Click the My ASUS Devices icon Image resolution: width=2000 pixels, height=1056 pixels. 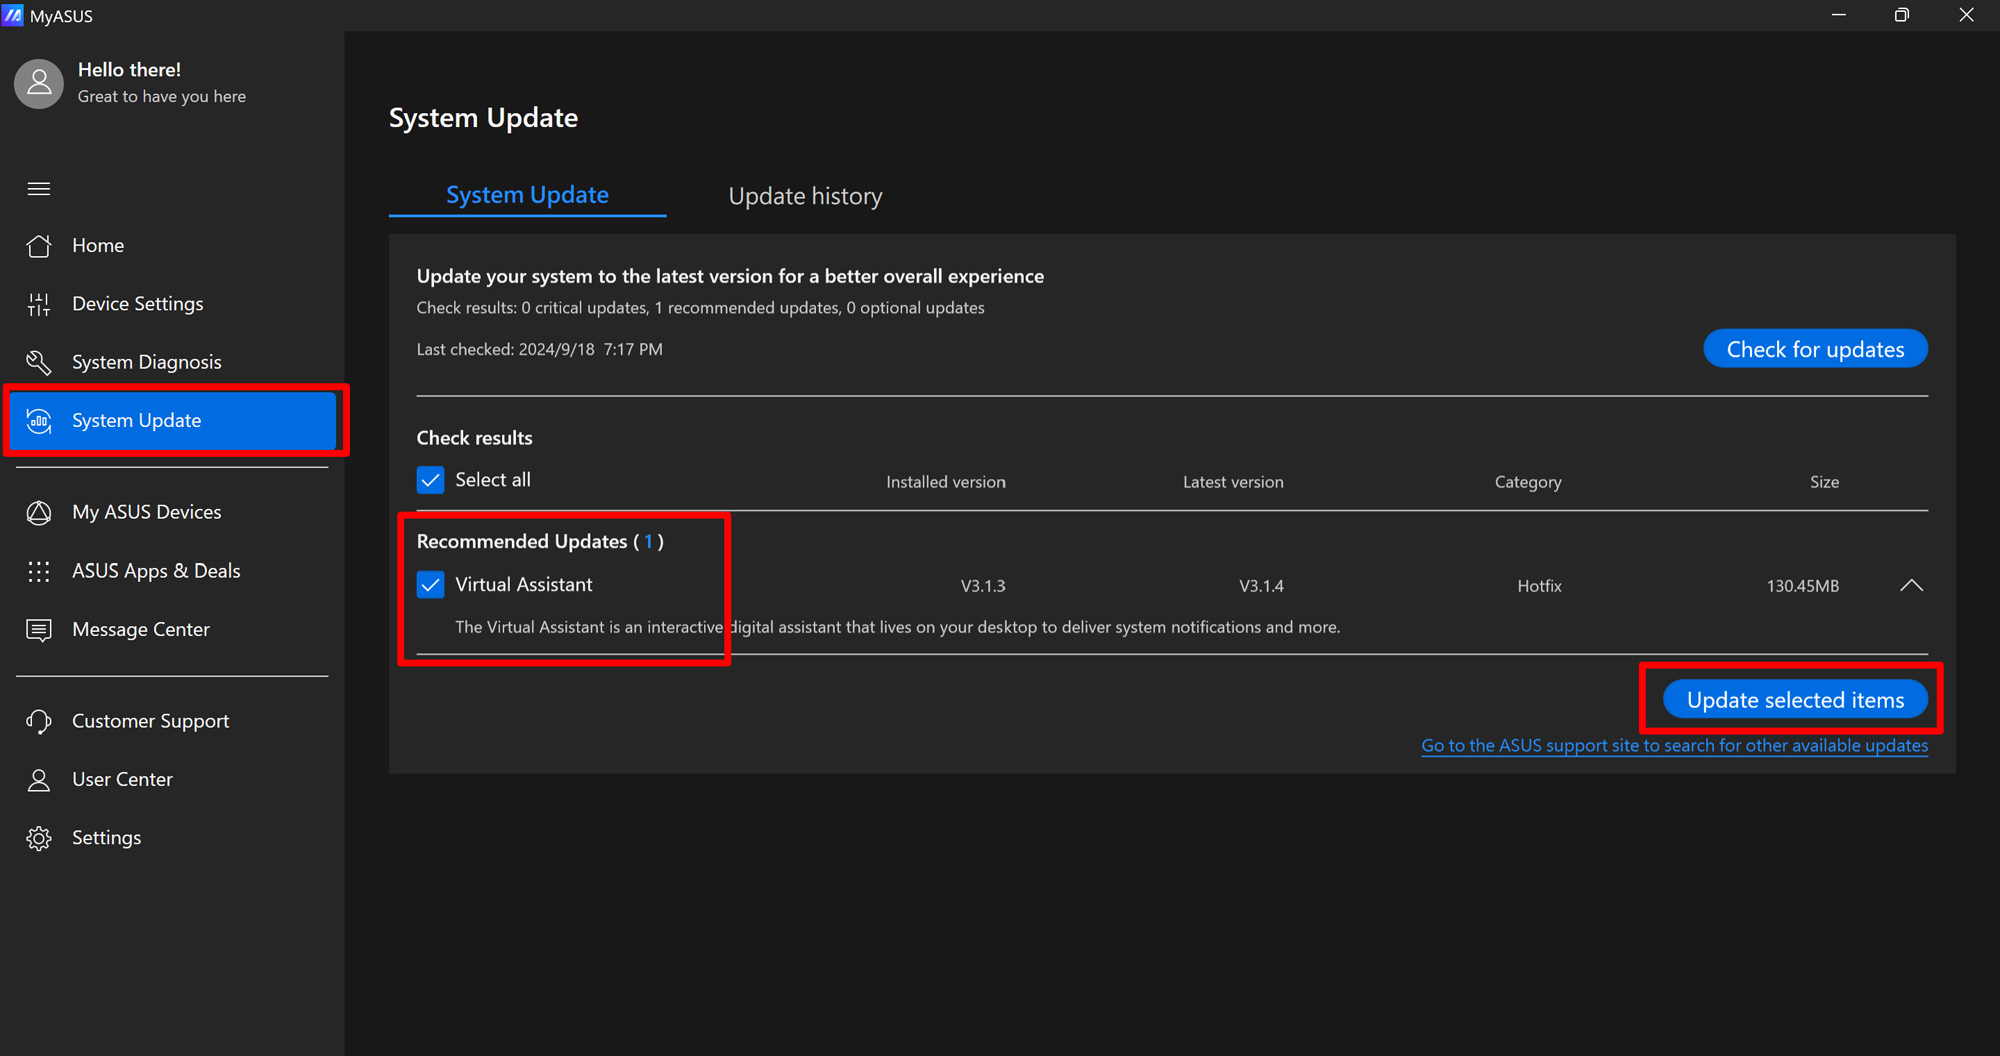pyautogui.click(x=39, y=512)
